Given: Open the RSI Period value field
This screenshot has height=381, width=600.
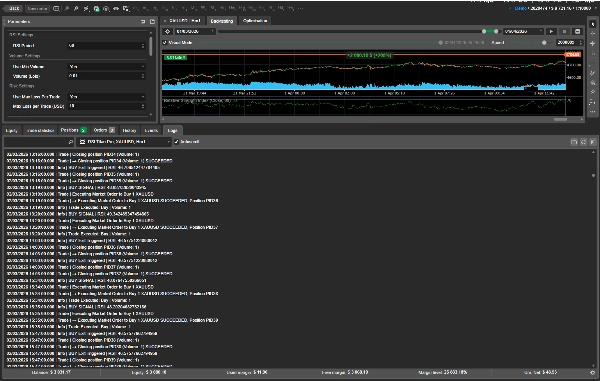Looking at the screenshot, I should click(106, 46).
